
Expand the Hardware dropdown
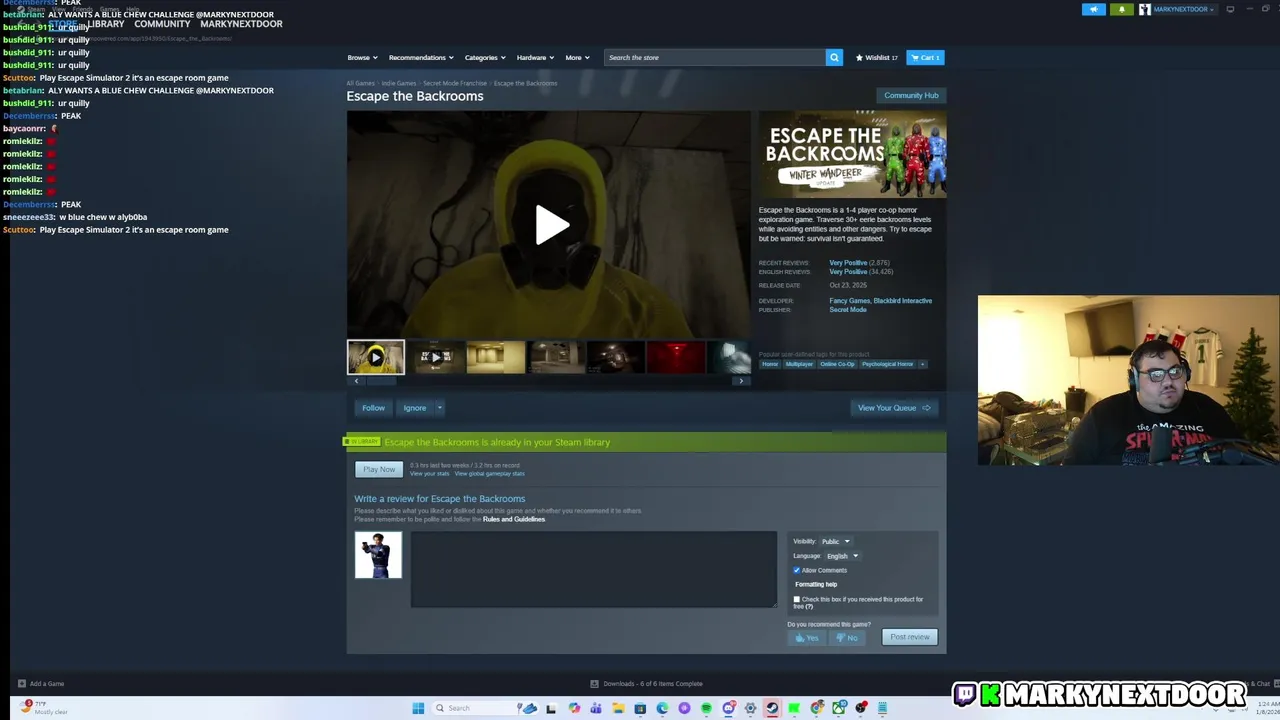535,57
